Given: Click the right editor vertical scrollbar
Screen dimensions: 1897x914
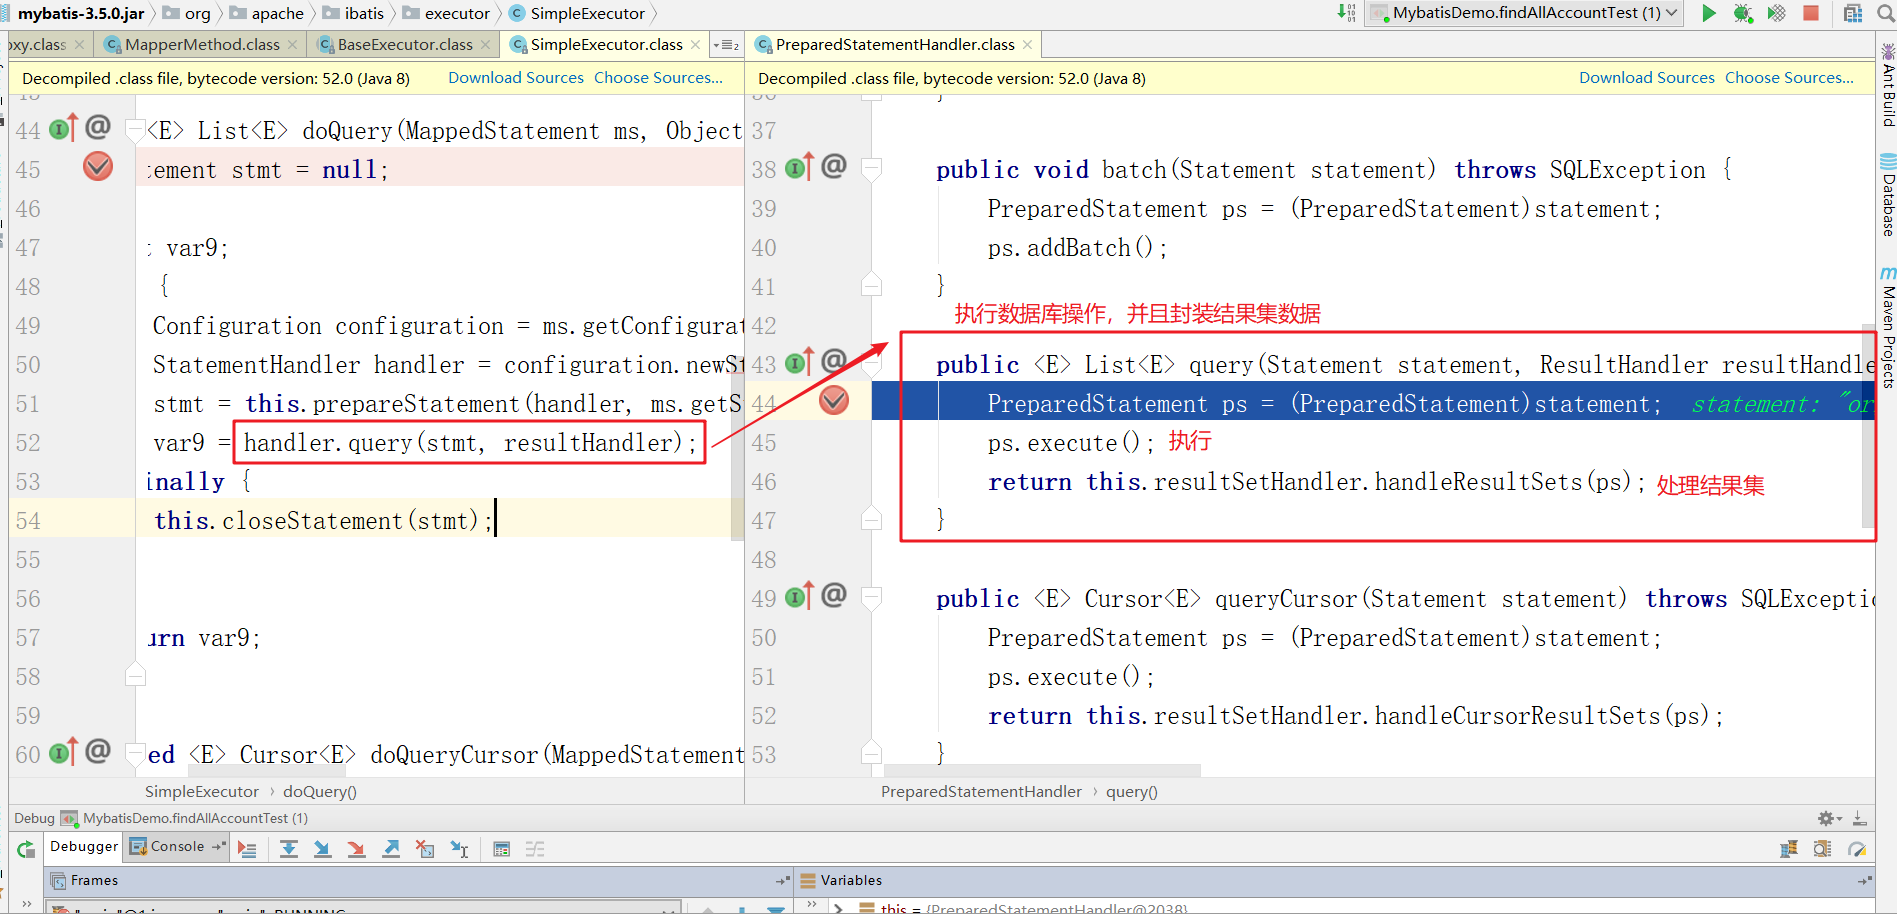Looking at the screenshot, I should click(1868, 425).
